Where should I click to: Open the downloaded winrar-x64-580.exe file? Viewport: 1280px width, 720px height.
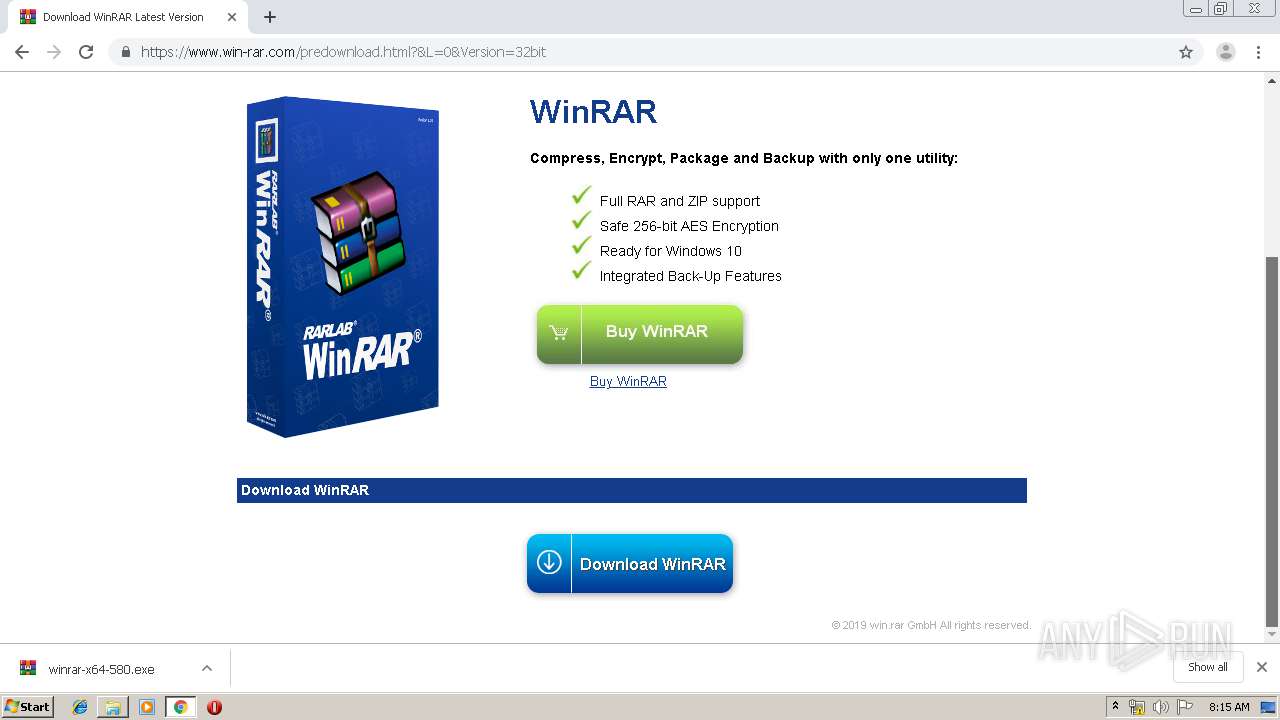click(101, 669)
